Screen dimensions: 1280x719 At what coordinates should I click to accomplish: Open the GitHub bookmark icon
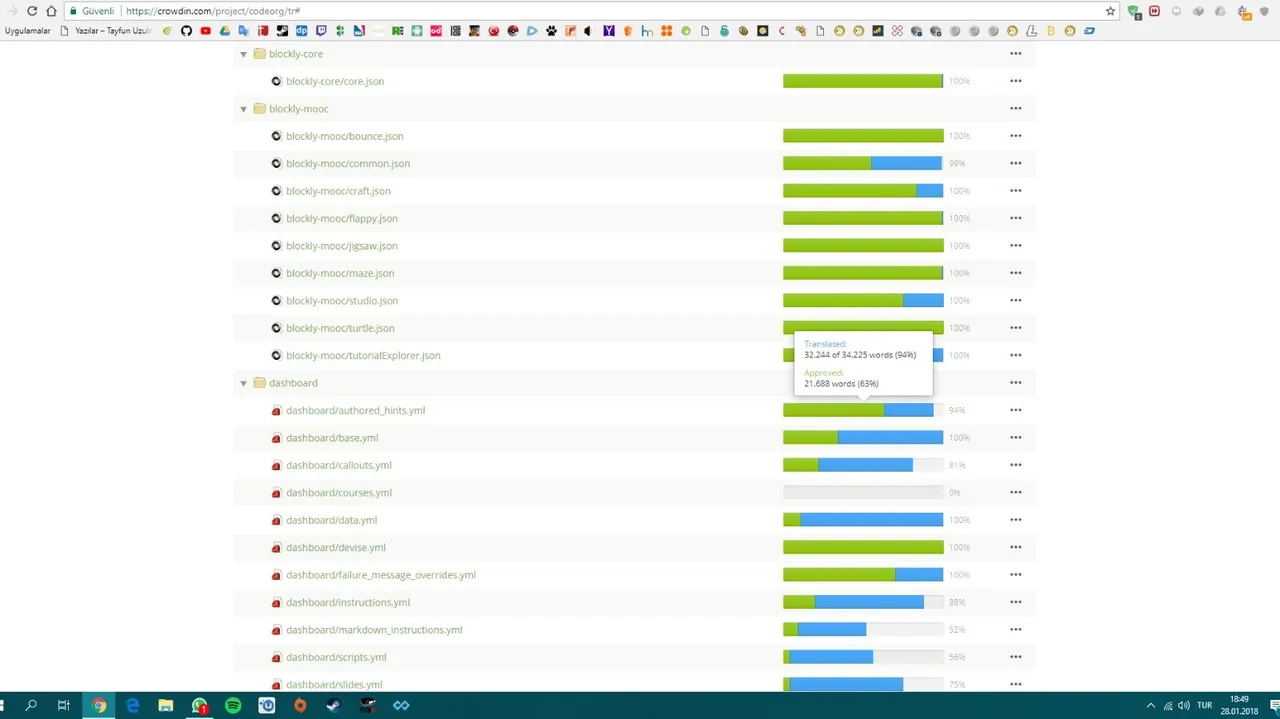coord(185,31)
